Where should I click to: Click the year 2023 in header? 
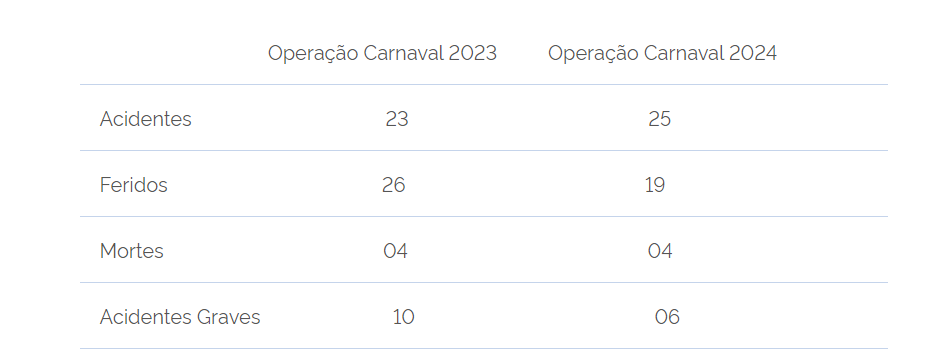pyautogui.click(x=473, y=54)
